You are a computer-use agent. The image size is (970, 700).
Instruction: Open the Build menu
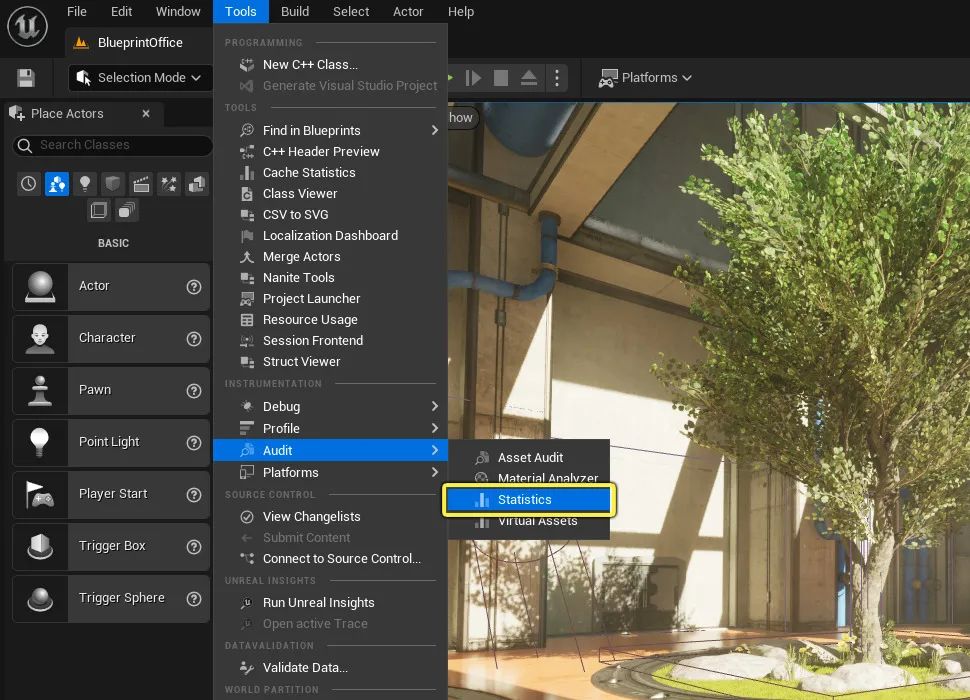pyautogui.click(x=295, y=12)
